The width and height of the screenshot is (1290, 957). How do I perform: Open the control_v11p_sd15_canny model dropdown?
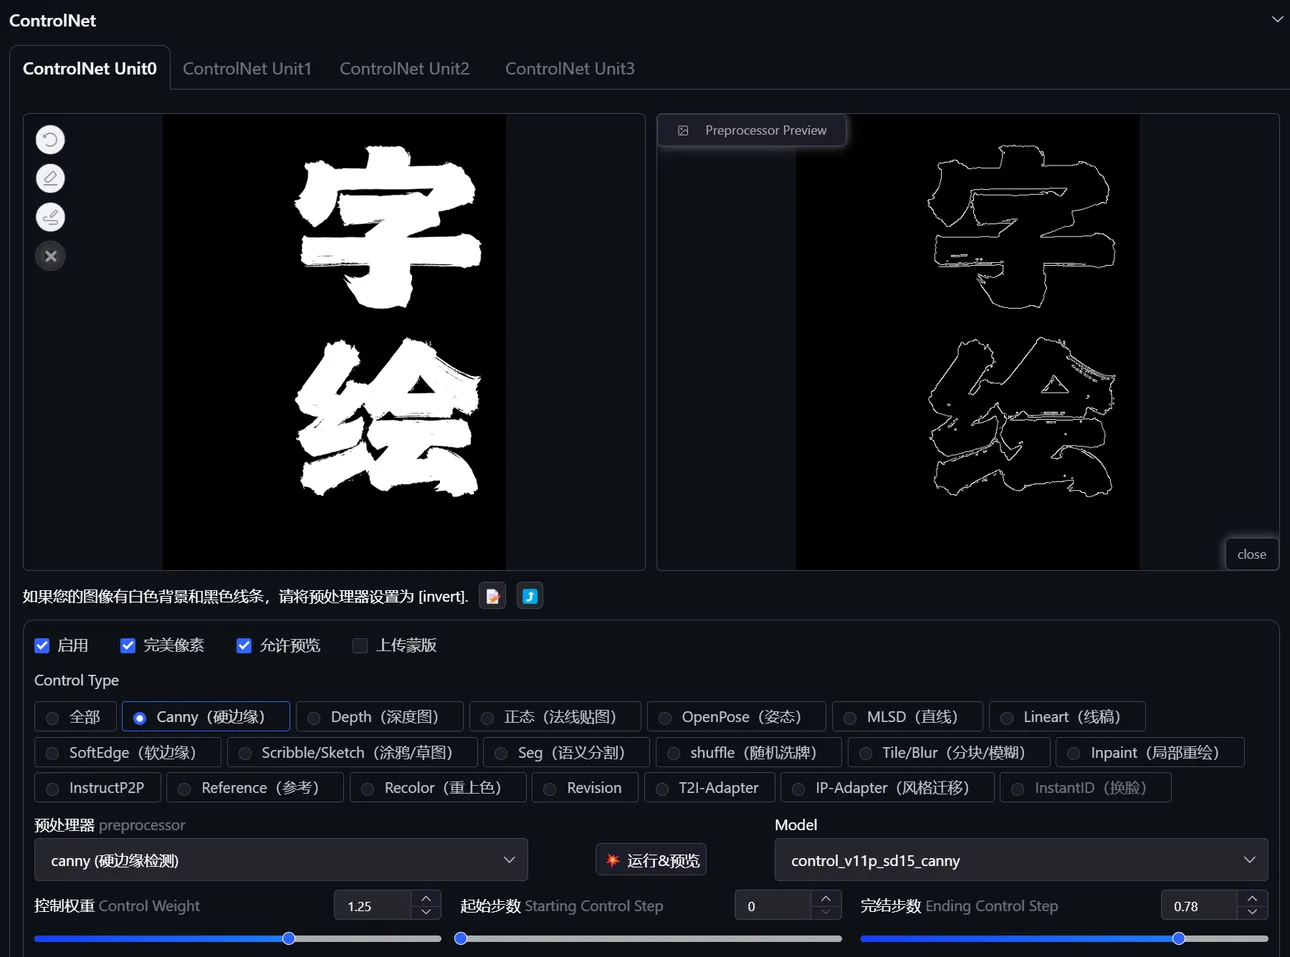1021,861
